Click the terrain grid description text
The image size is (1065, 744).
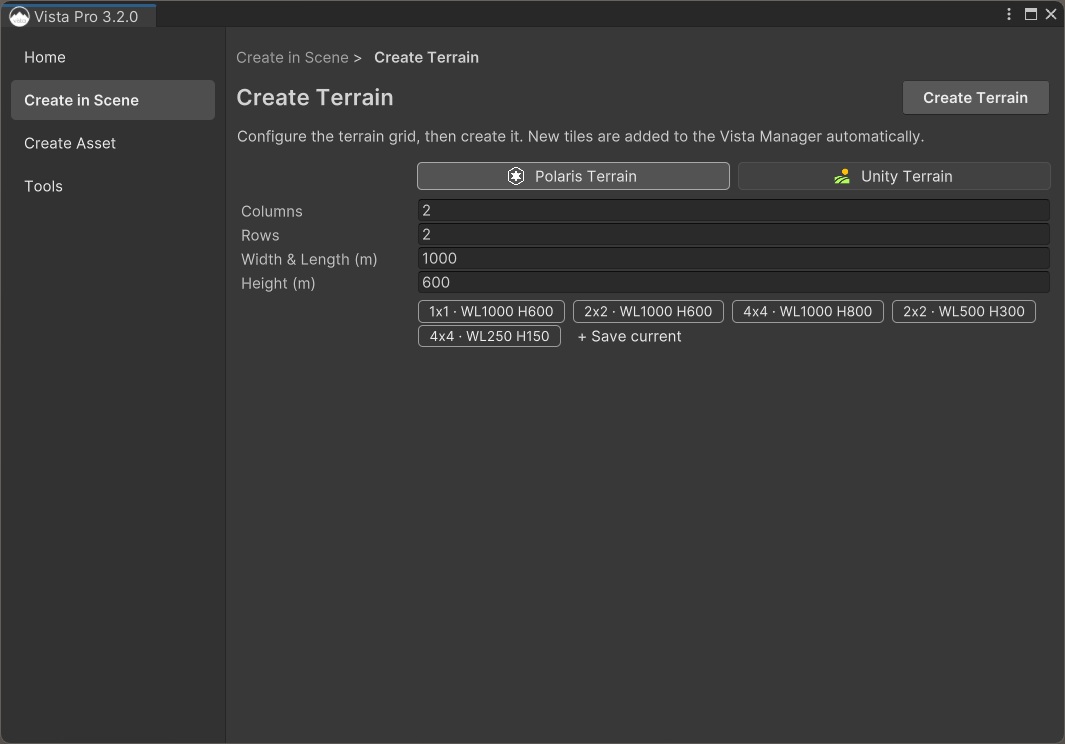coord(580,137)
